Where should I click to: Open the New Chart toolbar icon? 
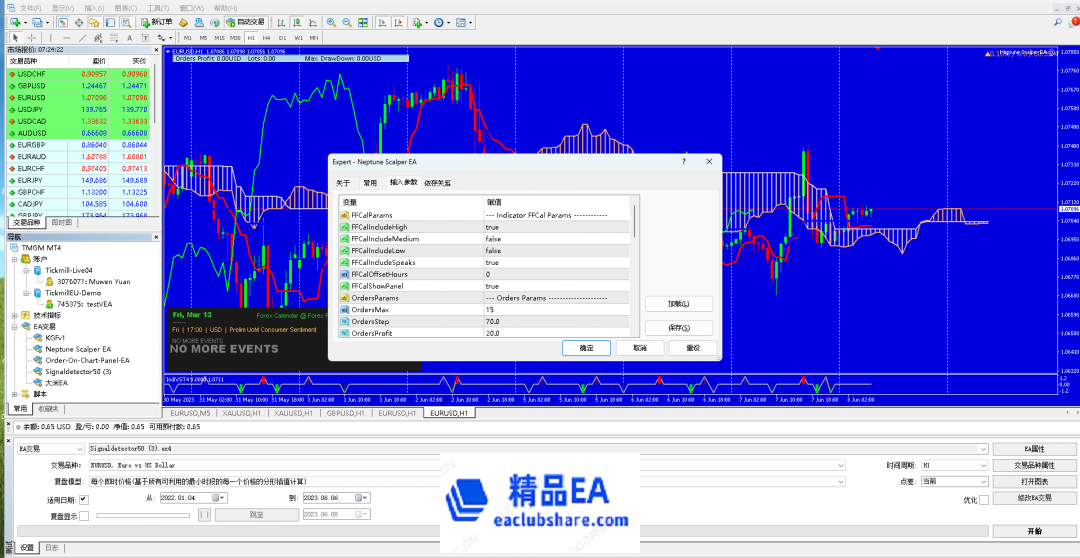tap(14, 22)
